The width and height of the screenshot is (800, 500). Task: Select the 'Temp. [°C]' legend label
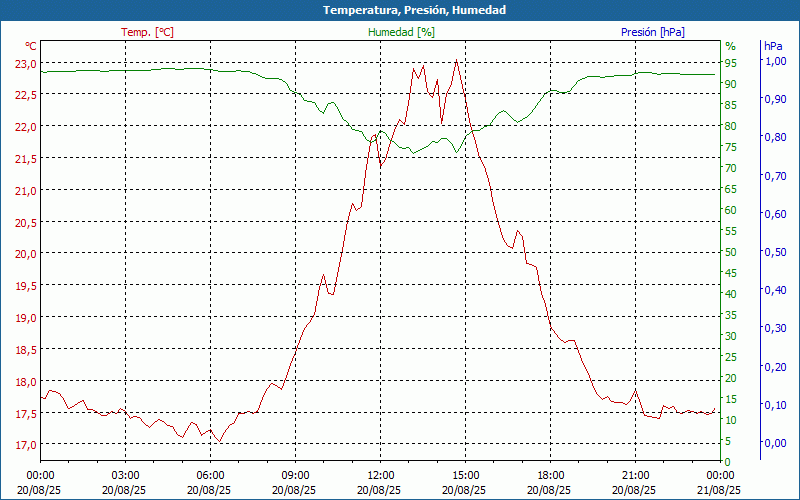[x=147, y=32]
